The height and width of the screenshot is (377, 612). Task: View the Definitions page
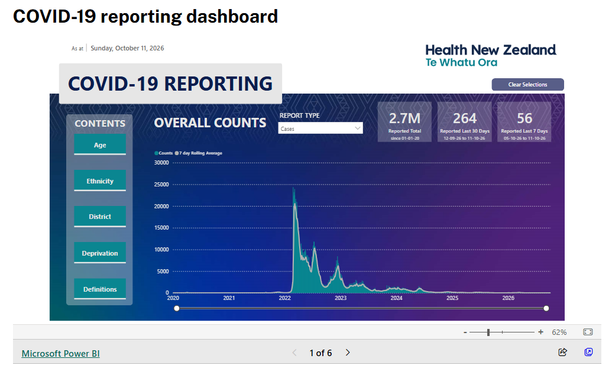(x=100, y=289)
